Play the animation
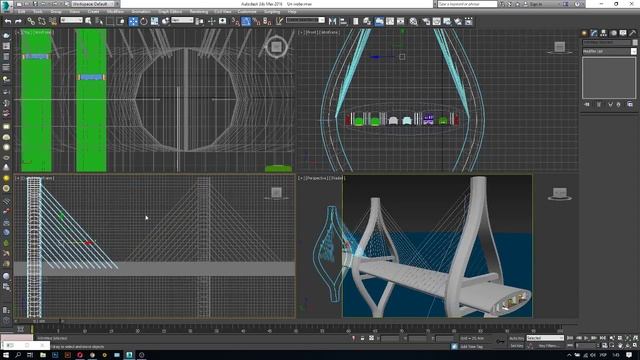640x360 pixels. [586, 338]
